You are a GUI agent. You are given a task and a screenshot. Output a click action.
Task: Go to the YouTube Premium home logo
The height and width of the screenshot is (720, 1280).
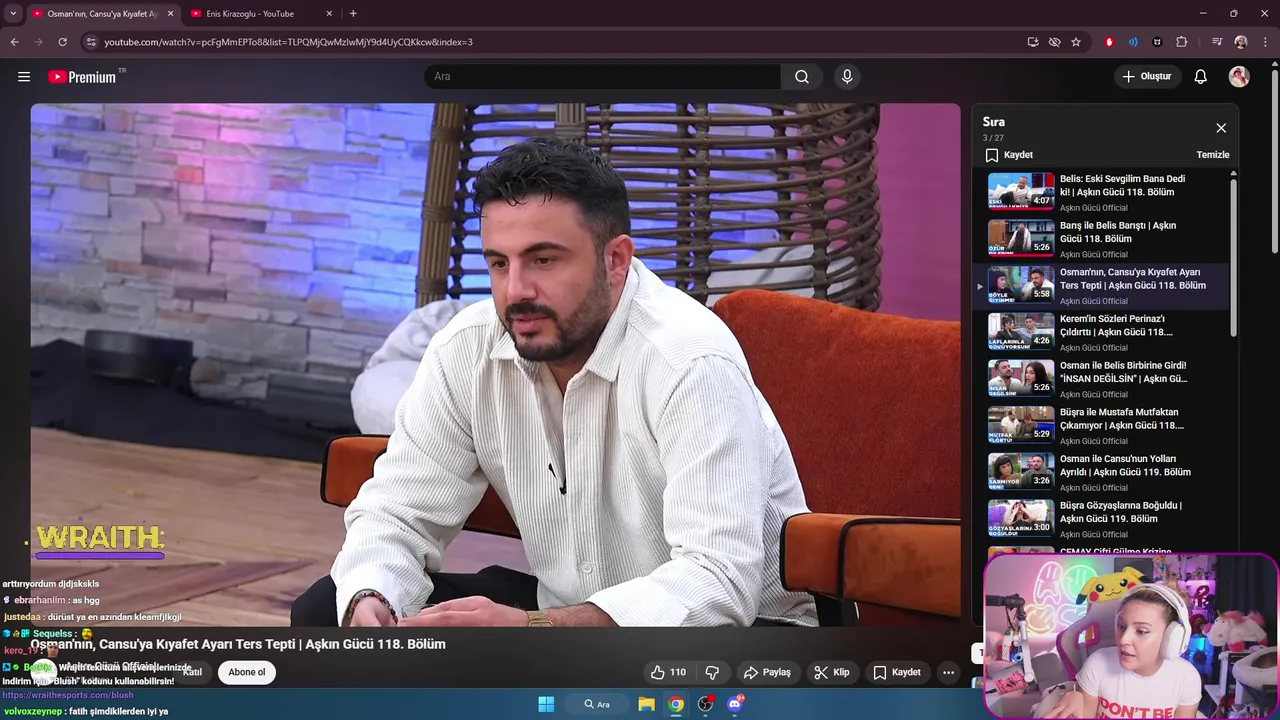pos(82,77)
